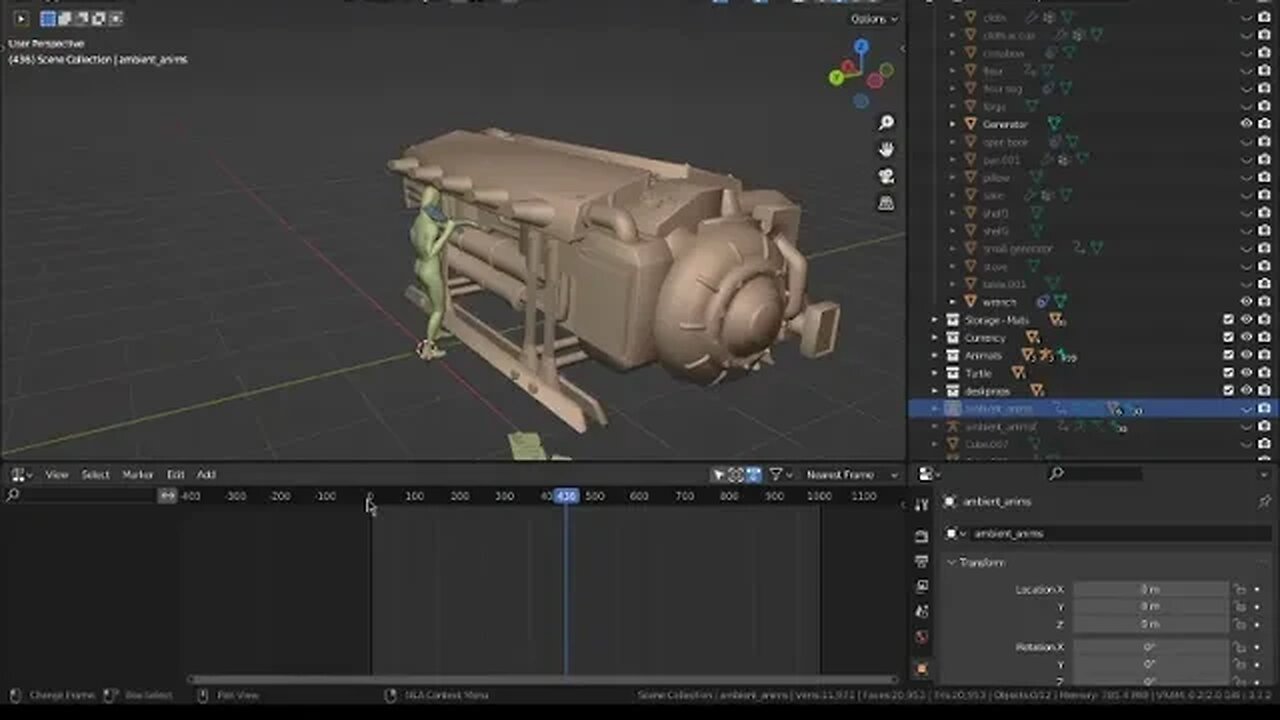Open the timeline View menu
1280x720 pixels.
57,475
